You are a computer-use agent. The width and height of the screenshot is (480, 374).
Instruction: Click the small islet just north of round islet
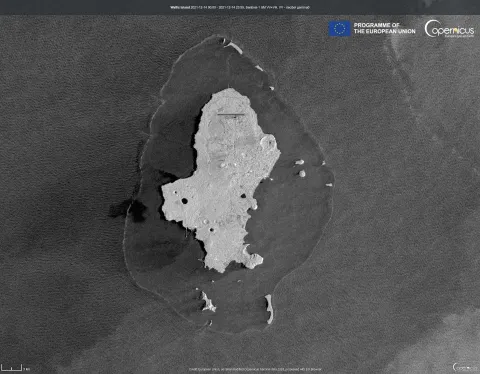click(x=299, y=162)
